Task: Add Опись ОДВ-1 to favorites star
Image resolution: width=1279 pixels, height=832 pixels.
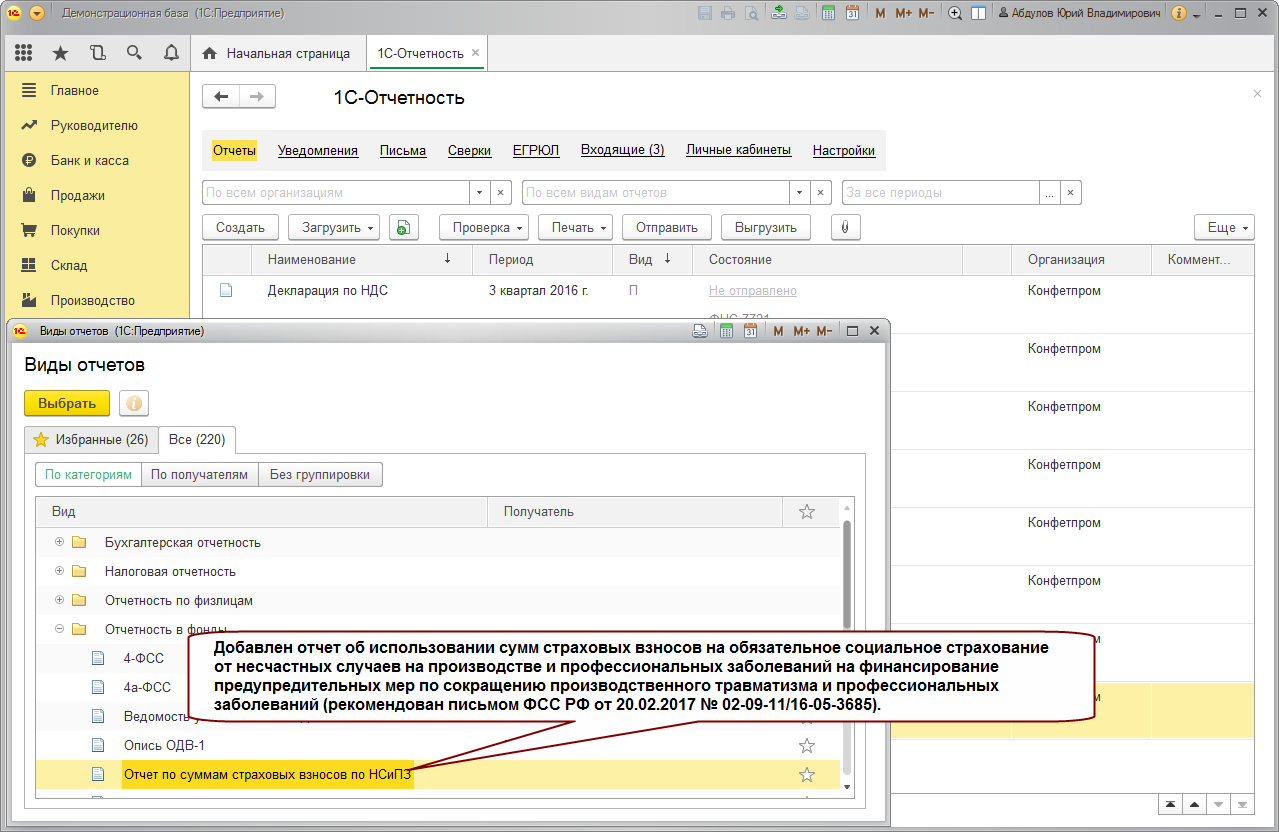Action: (806, 746)
